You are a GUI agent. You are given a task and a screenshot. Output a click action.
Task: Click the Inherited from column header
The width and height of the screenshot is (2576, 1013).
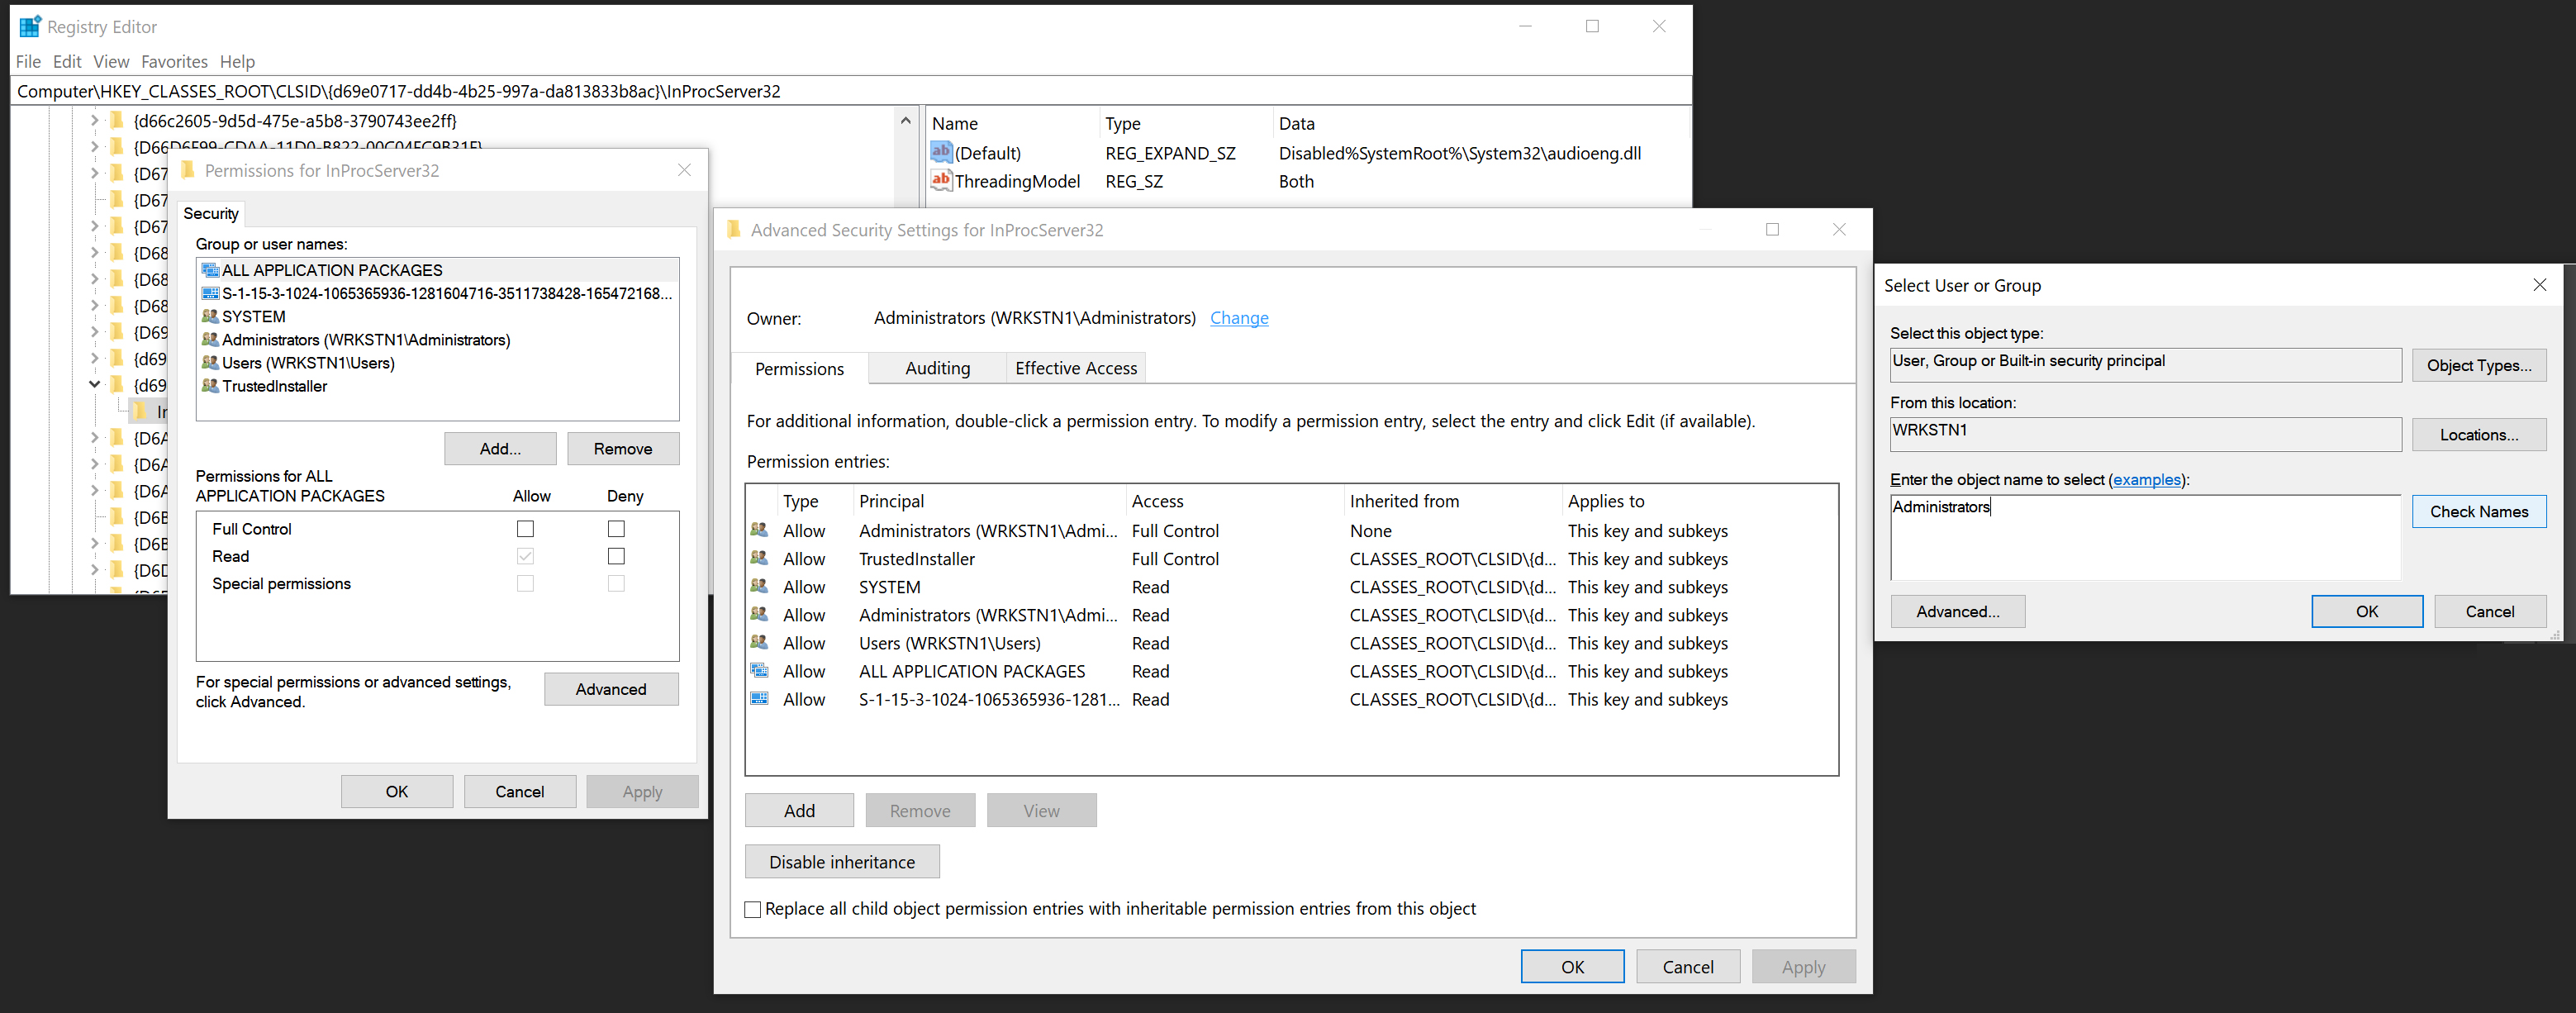(1452, 501)
